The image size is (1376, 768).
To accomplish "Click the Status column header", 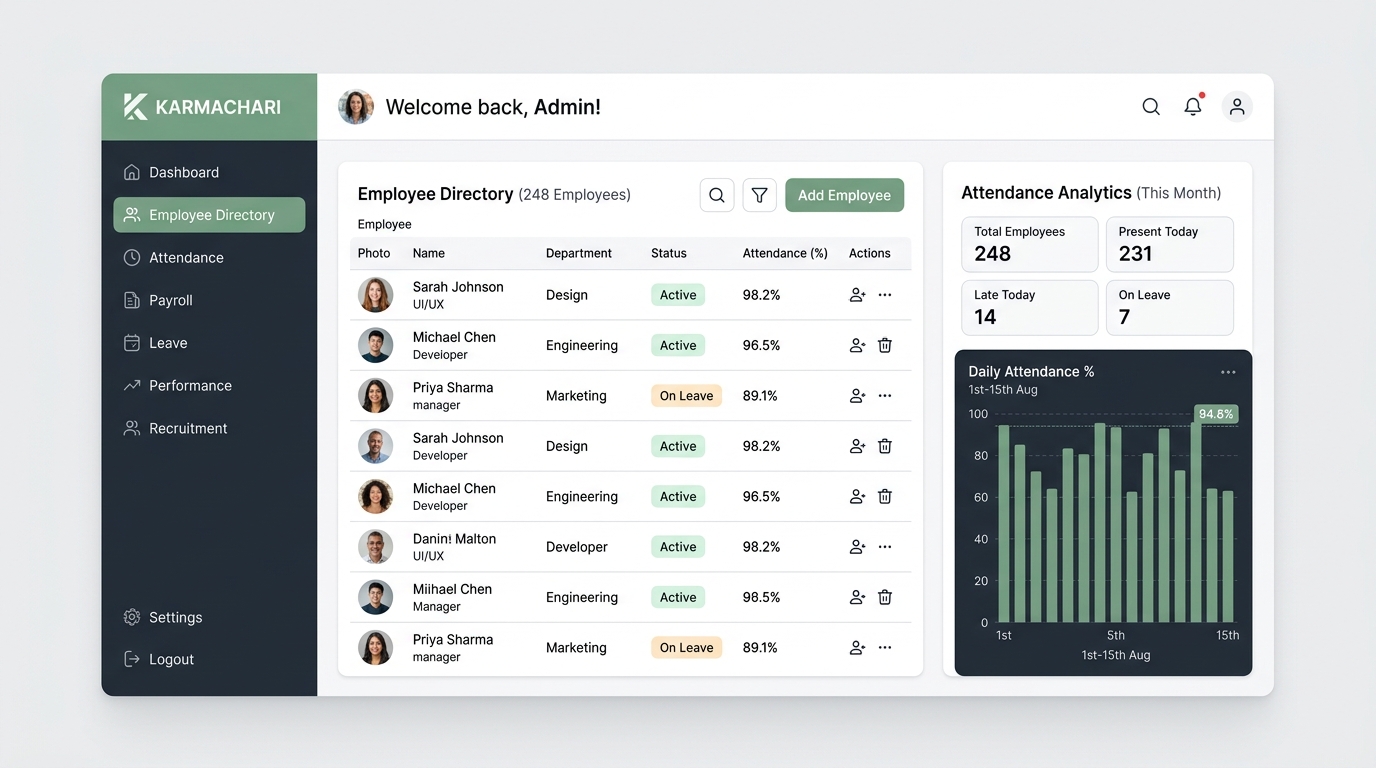I will point(669,253).
